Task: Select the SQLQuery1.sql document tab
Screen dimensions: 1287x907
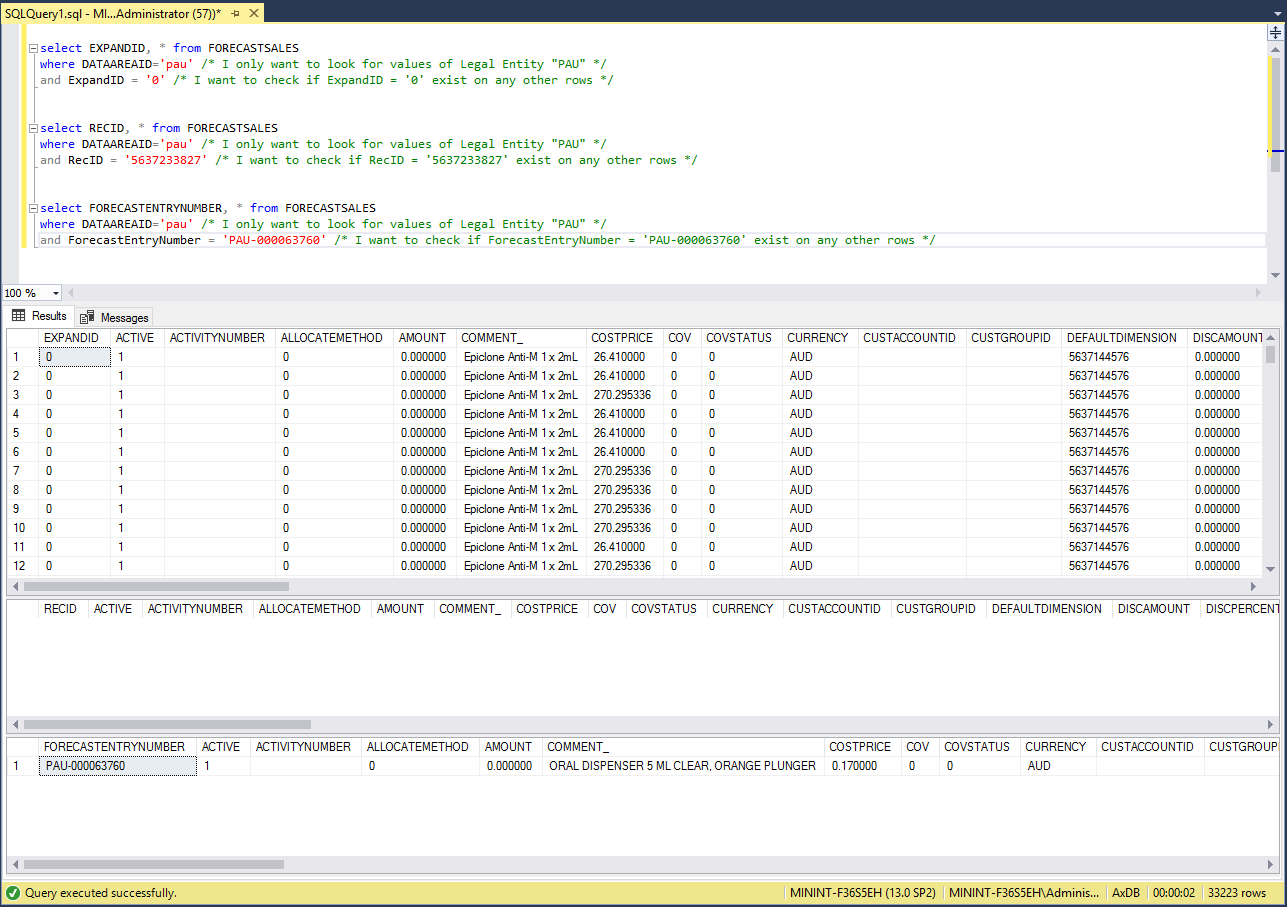Action: pos(113,15)
